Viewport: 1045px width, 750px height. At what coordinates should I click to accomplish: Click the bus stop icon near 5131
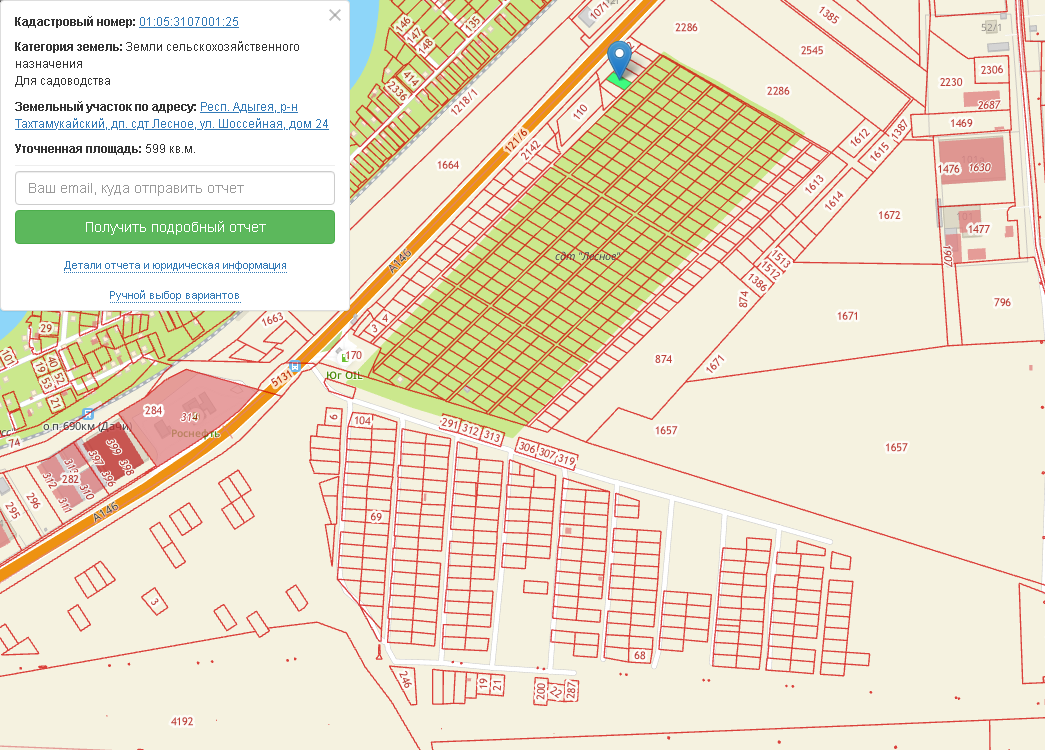pos(295,366)
